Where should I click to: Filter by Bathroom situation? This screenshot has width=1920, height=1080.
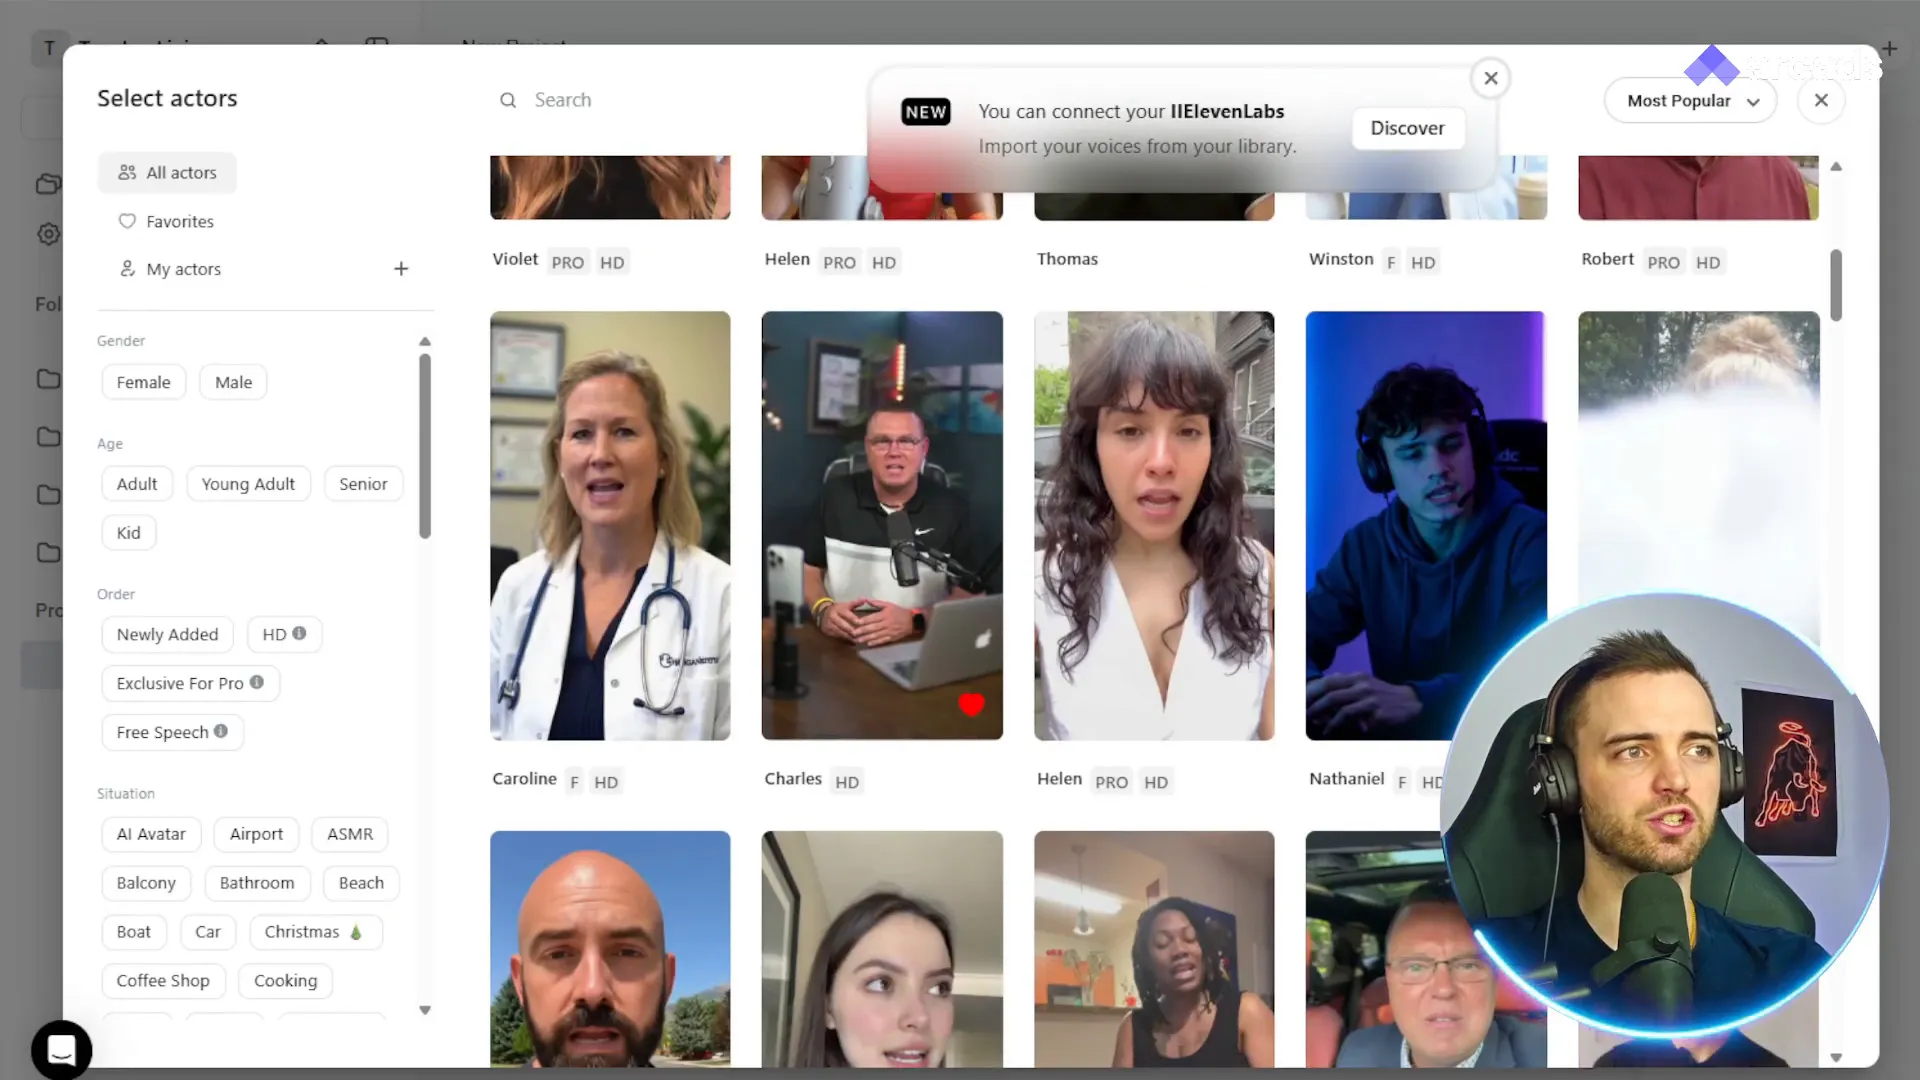coord(257,883)
